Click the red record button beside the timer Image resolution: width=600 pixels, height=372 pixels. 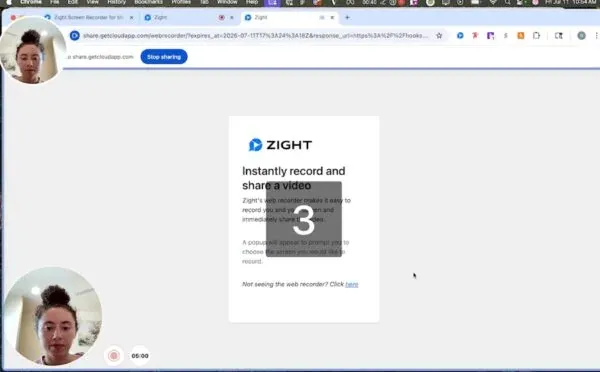[x=114, y=356]
